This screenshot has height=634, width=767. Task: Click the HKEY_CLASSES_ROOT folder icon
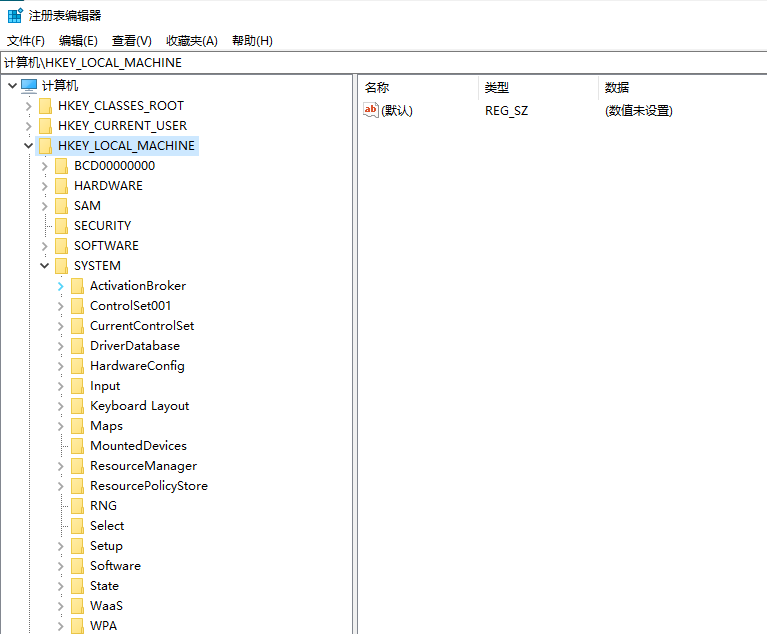pyautogui.click(x=45, y=106)
